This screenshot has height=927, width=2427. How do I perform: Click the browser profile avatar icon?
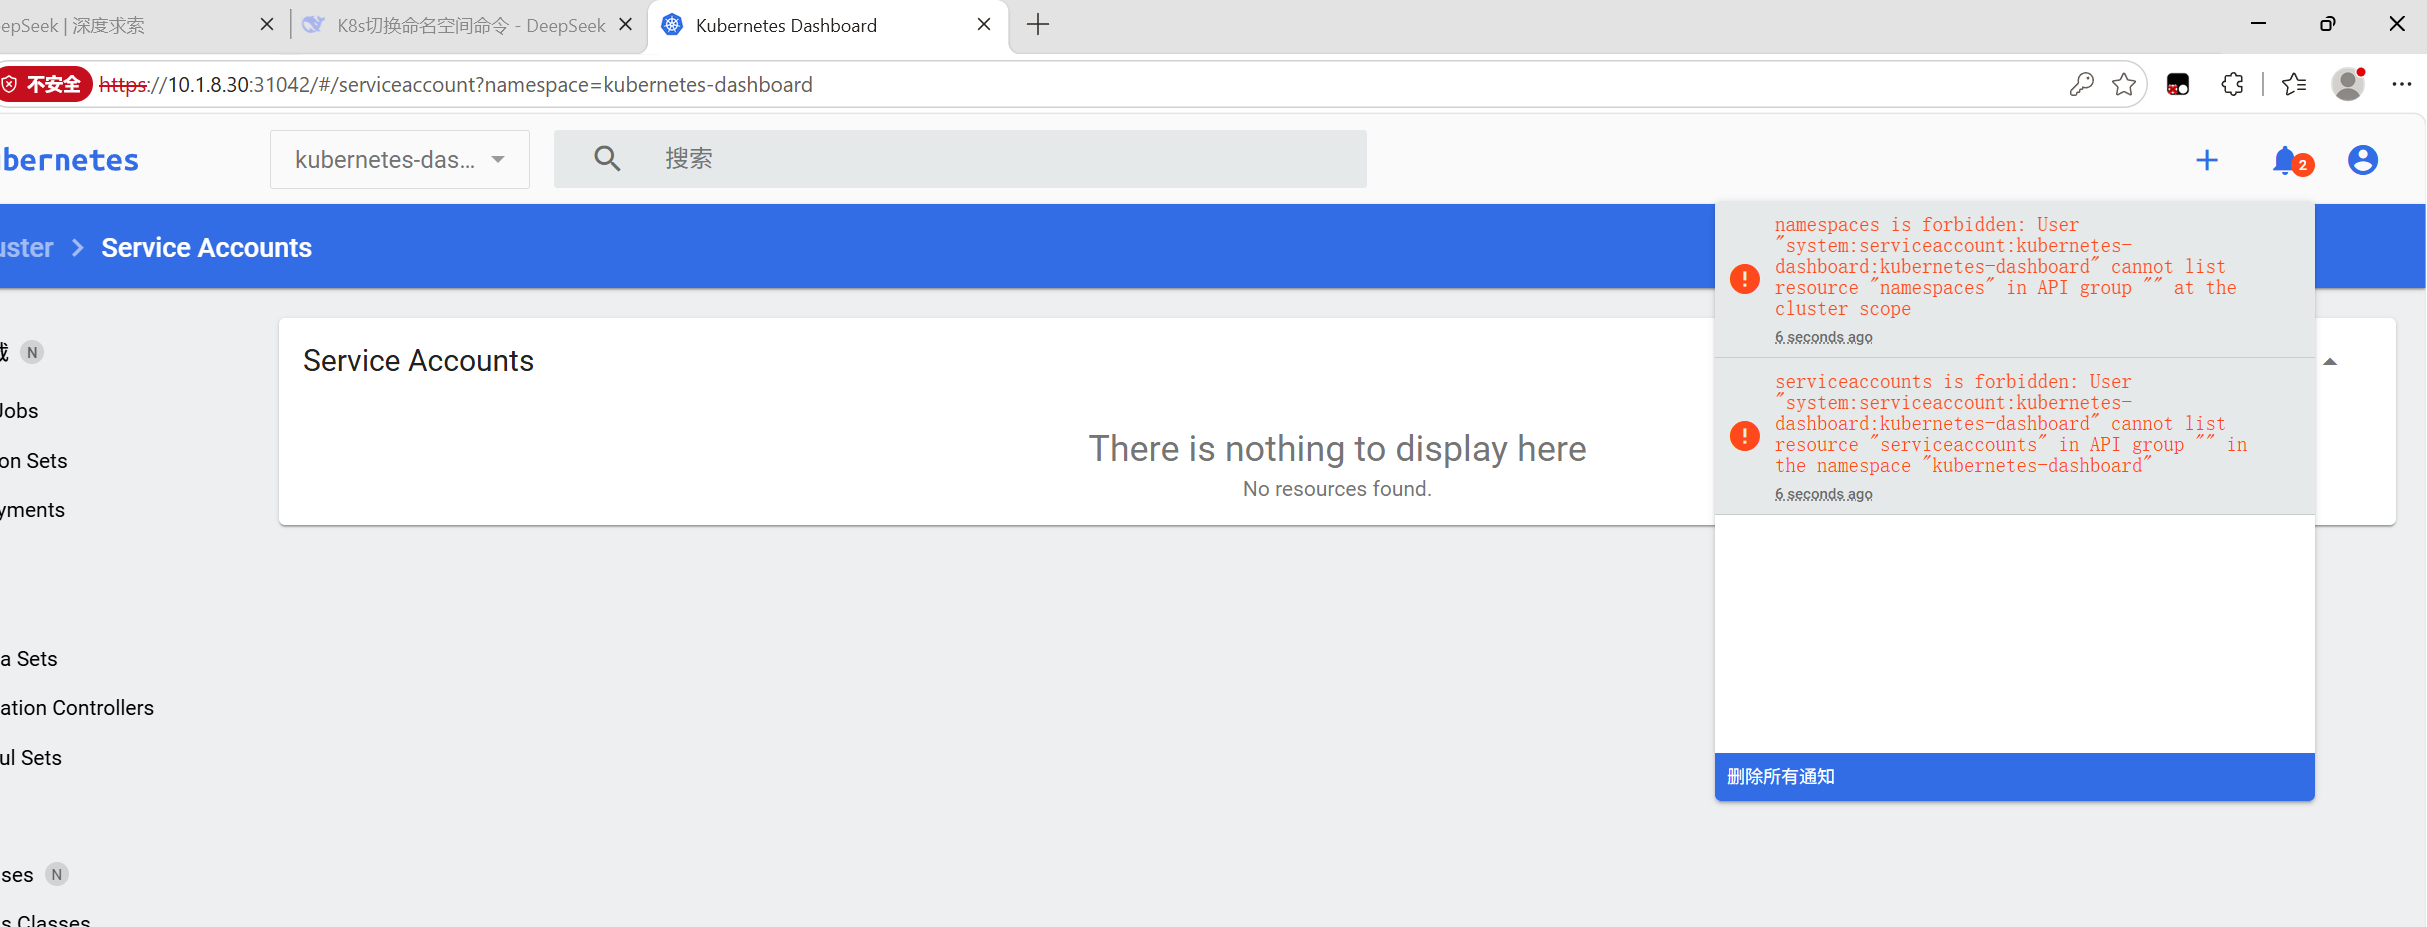coord(2348,84)
